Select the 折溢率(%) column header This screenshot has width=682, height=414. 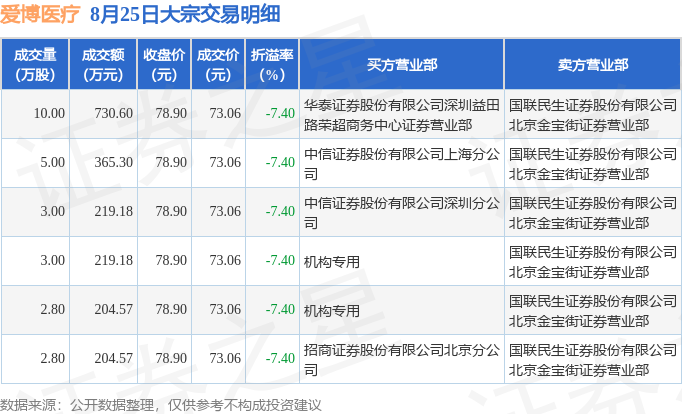[272, 64]
